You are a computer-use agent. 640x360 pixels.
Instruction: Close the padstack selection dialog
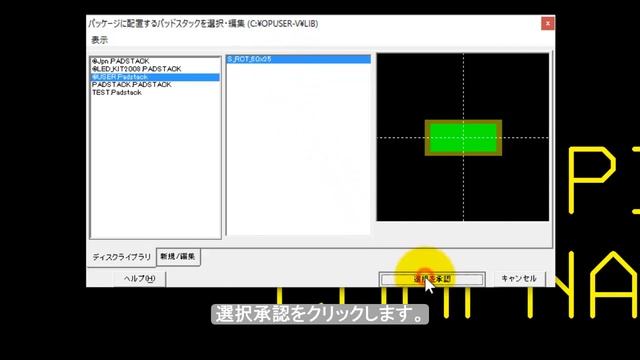tap(547, 24)
